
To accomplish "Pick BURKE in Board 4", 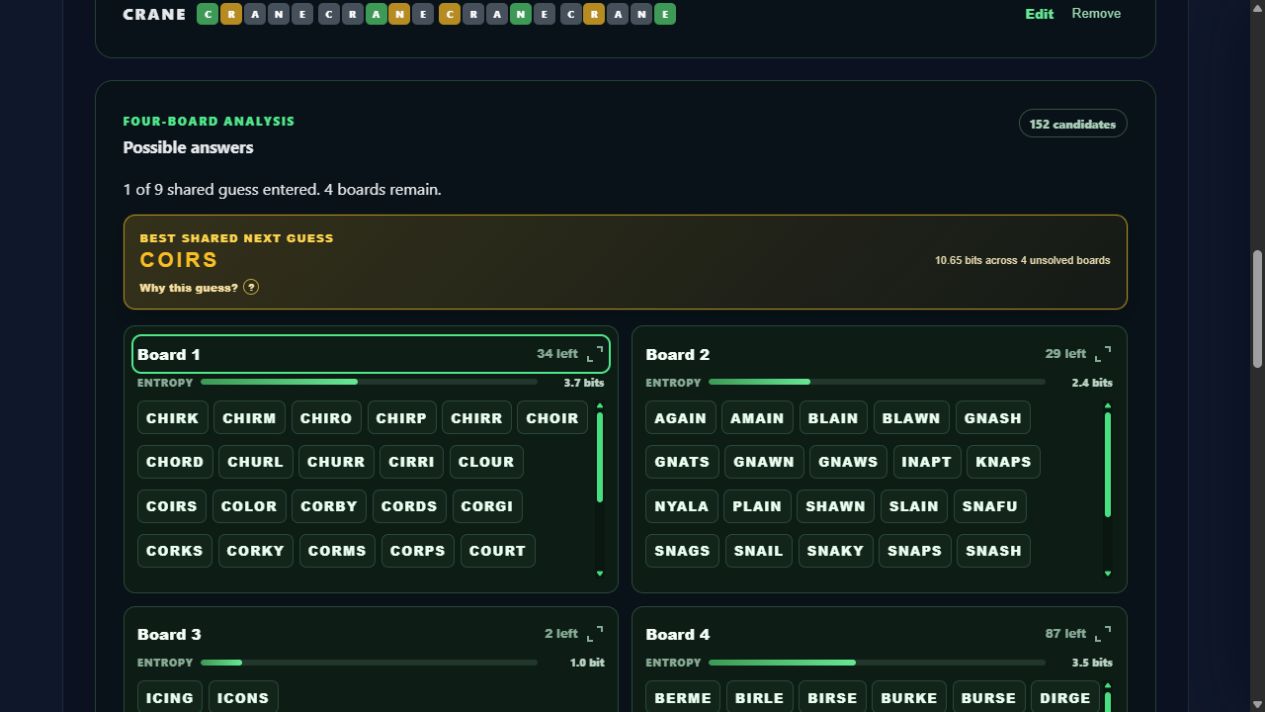I will click(908, 698).
